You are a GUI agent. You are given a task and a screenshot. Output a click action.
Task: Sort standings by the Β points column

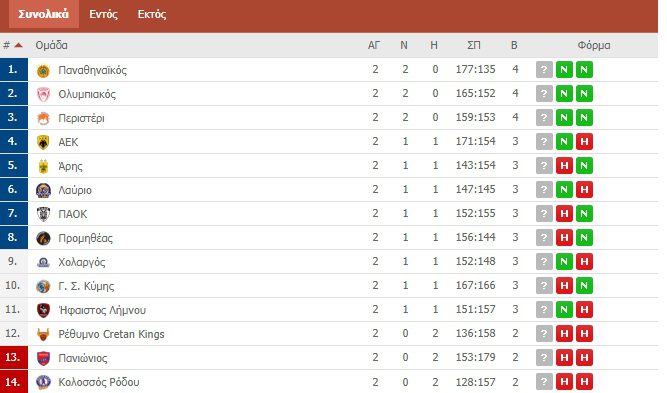pos(514,45)
